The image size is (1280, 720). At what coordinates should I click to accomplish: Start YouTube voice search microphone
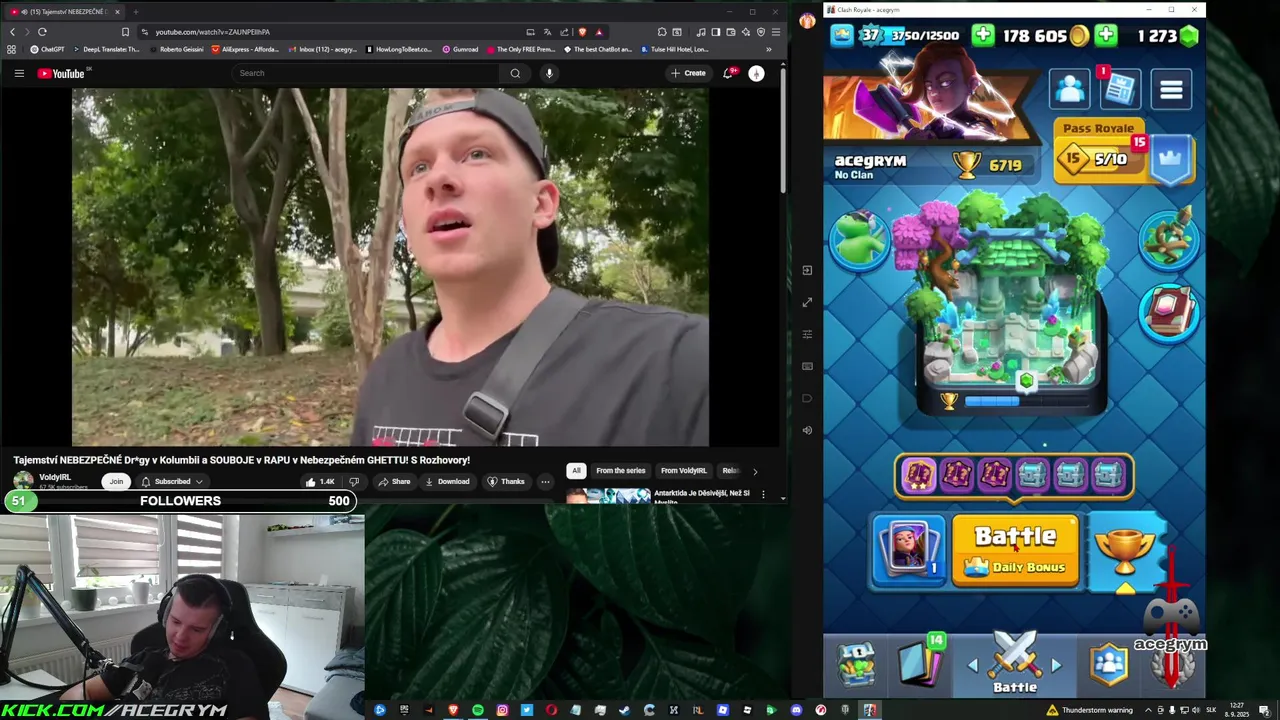[549, 73]
